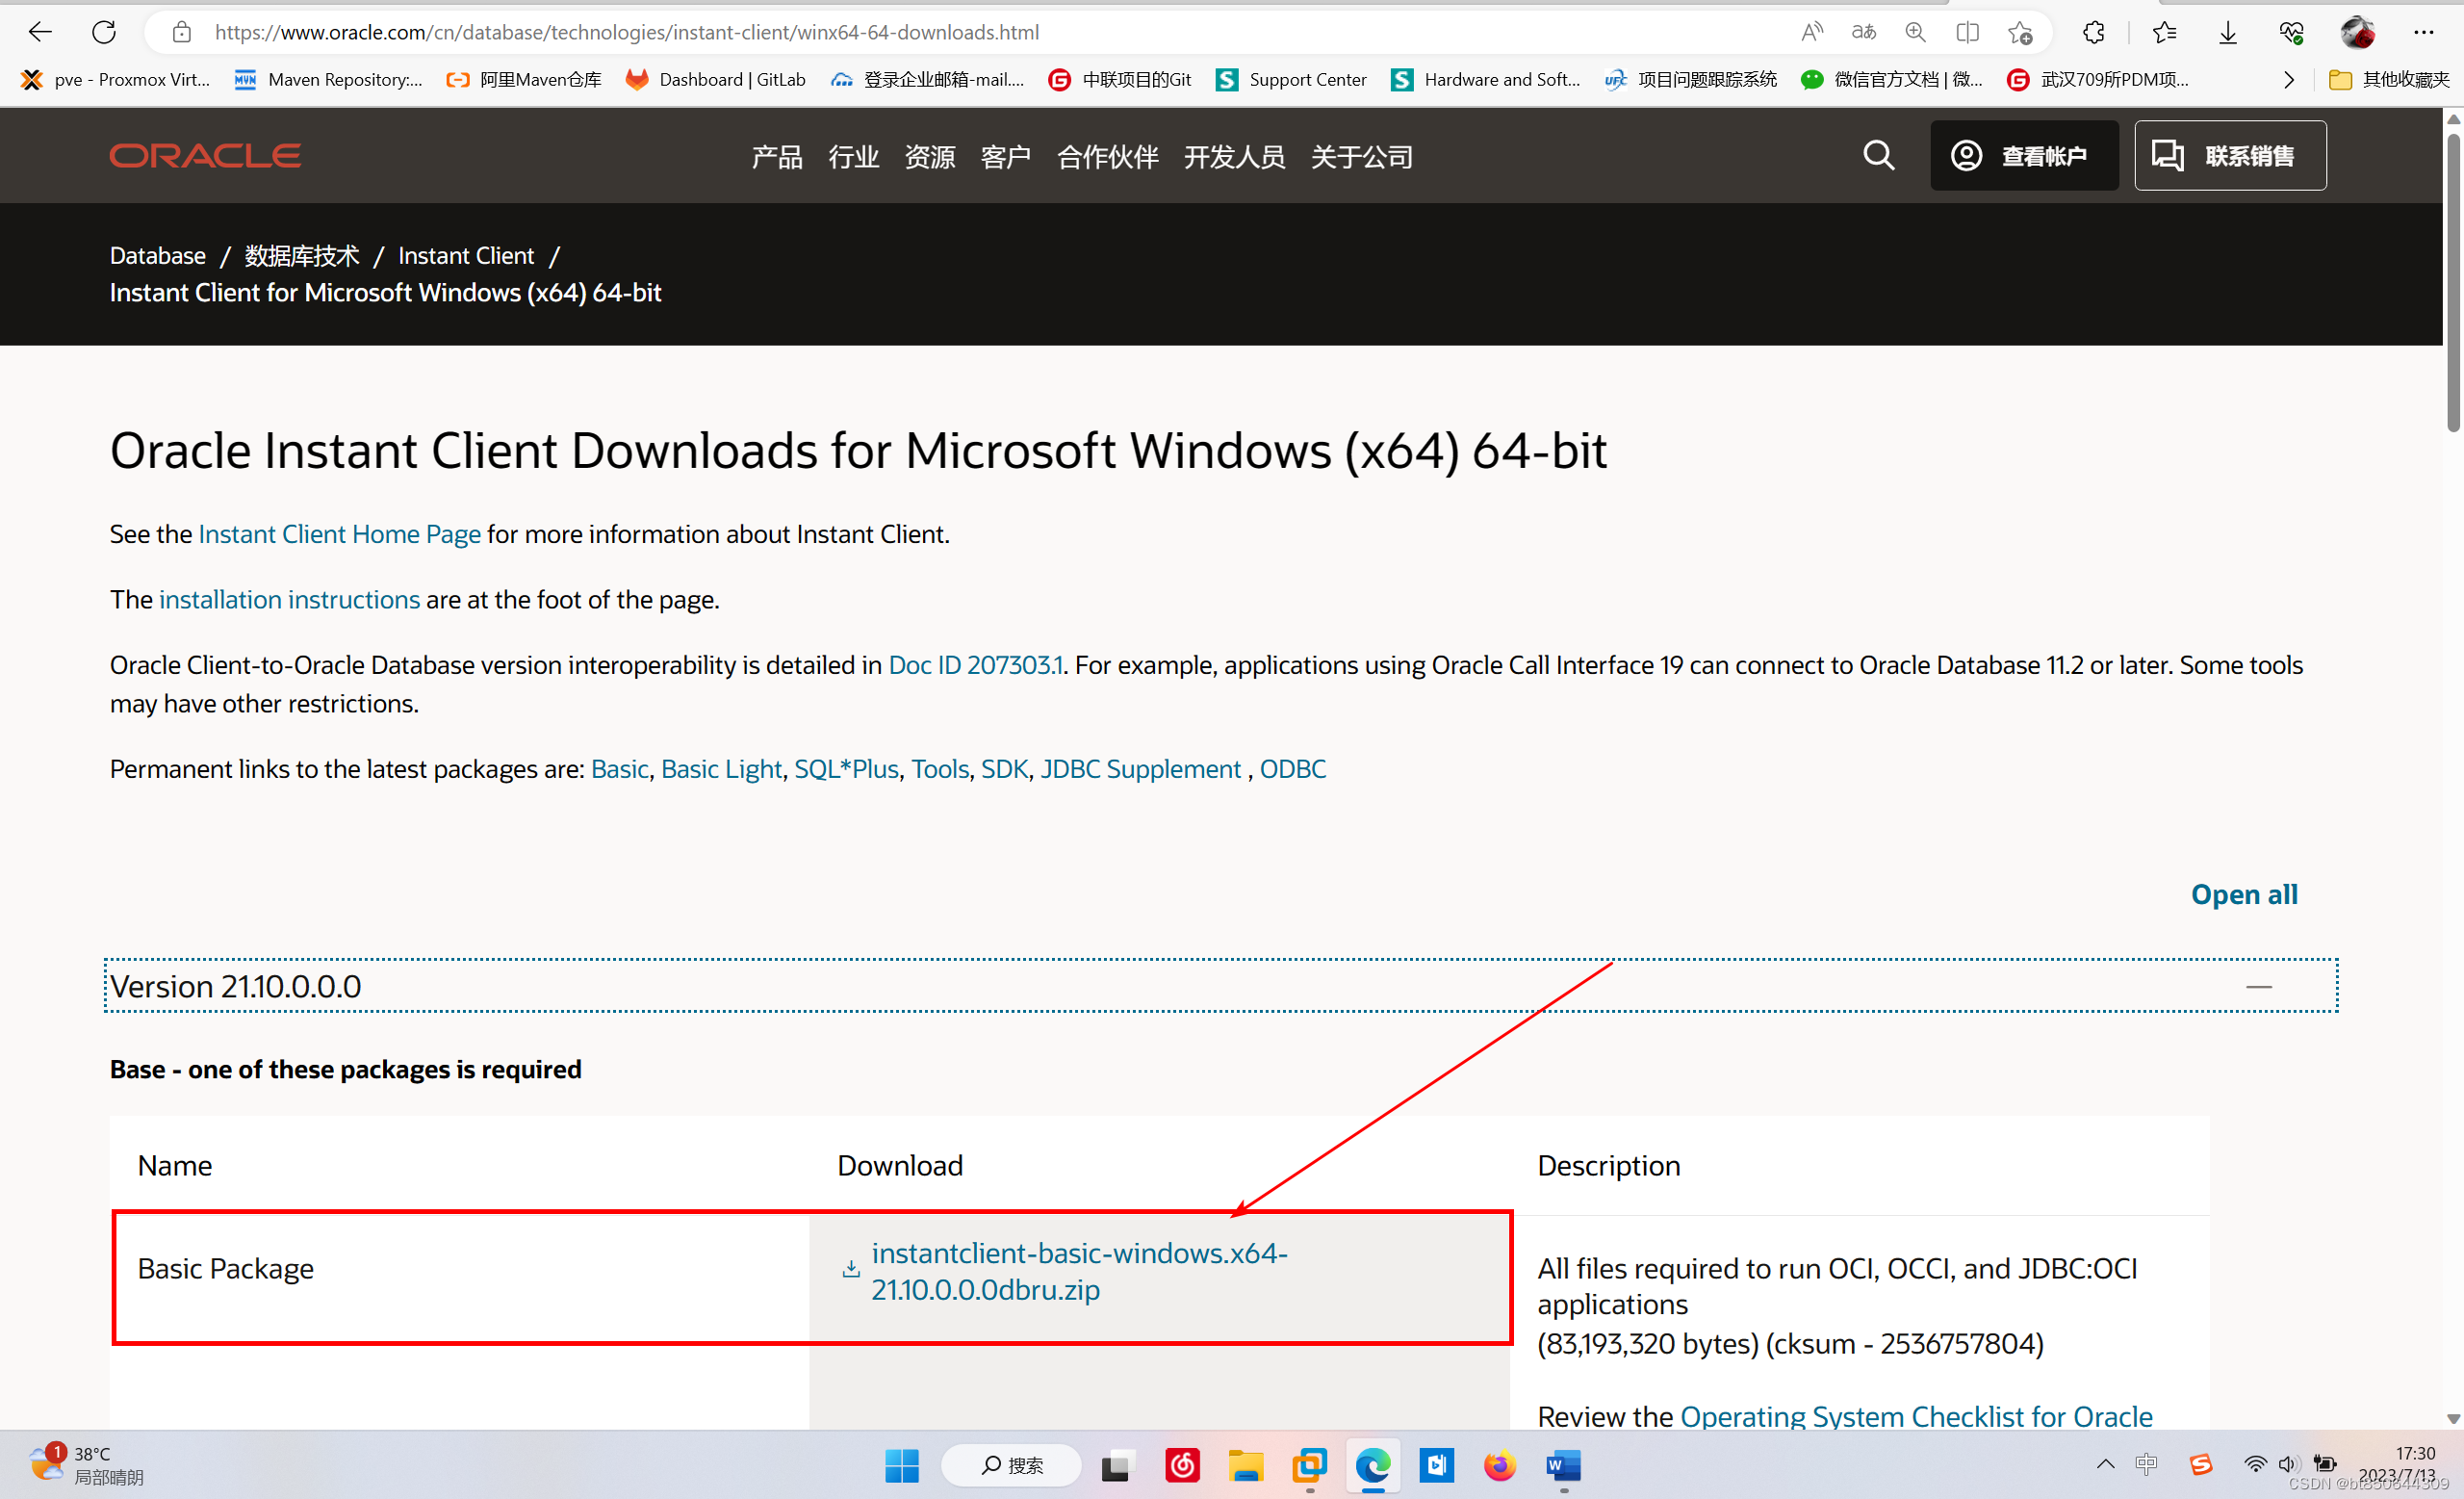Screen dimensions: 2464x1499
Task: Click the Windows Start button
Action: (x=901, y=1466)
